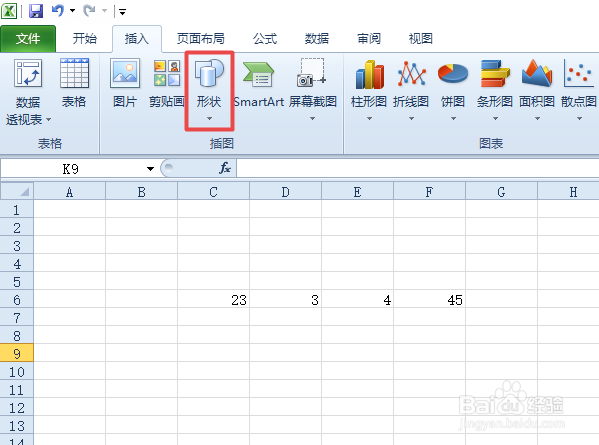Click cell C6 containing 23
This screenshot has width=599, height=445.
tap(214, 300)
